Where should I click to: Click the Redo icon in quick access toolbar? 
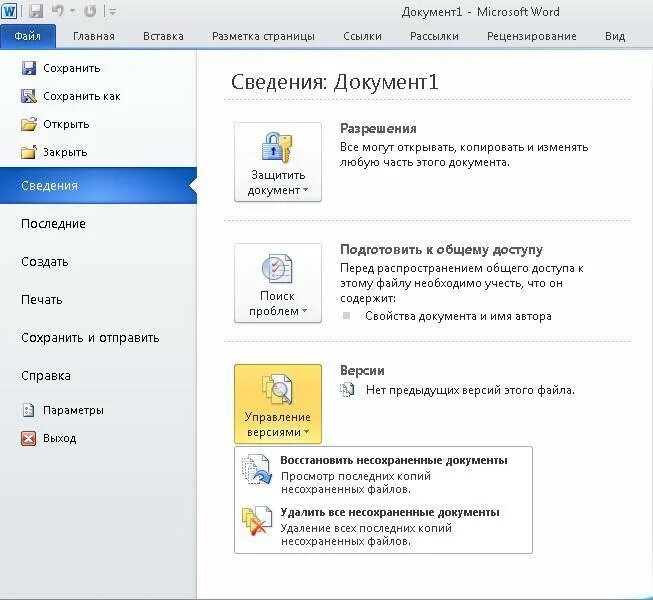[x=90, y=11]
